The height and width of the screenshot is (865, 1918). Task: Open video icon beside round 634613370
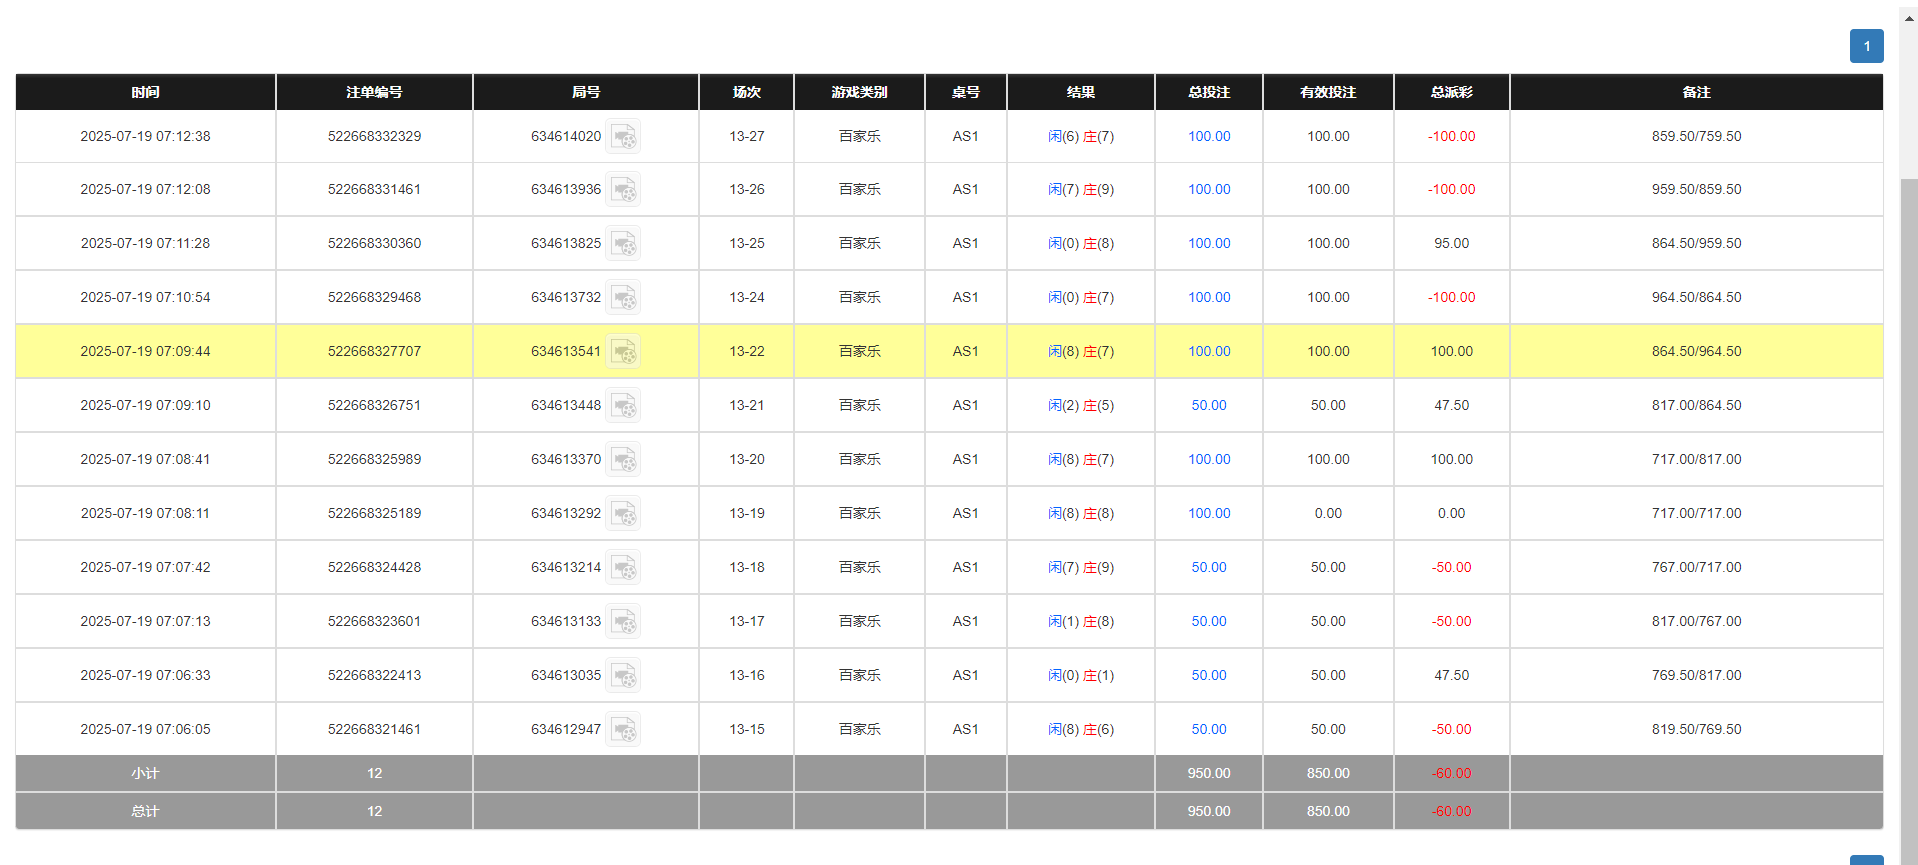coord(623,460)
